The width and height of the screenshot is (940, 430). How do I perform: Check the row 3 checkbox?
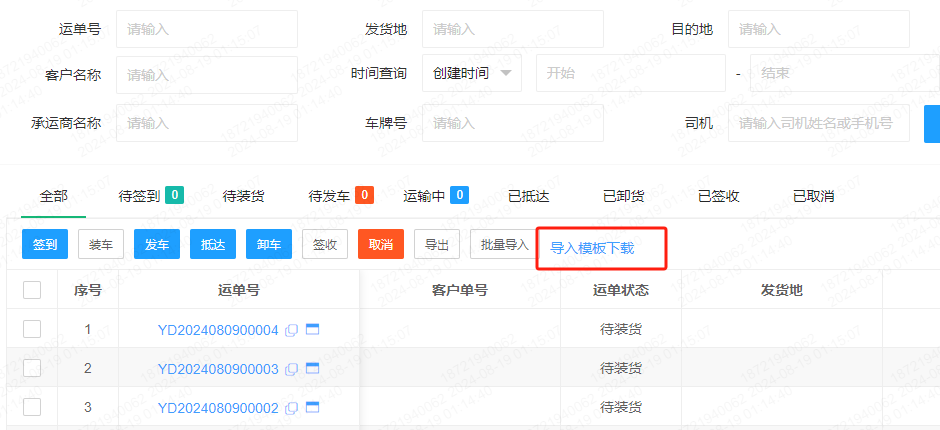32,407
